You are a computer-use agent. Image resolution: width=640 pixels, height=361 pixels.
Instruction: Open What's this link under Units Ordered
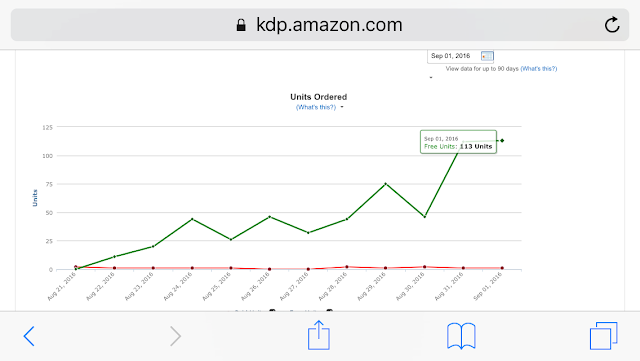[x=316, y=107]
